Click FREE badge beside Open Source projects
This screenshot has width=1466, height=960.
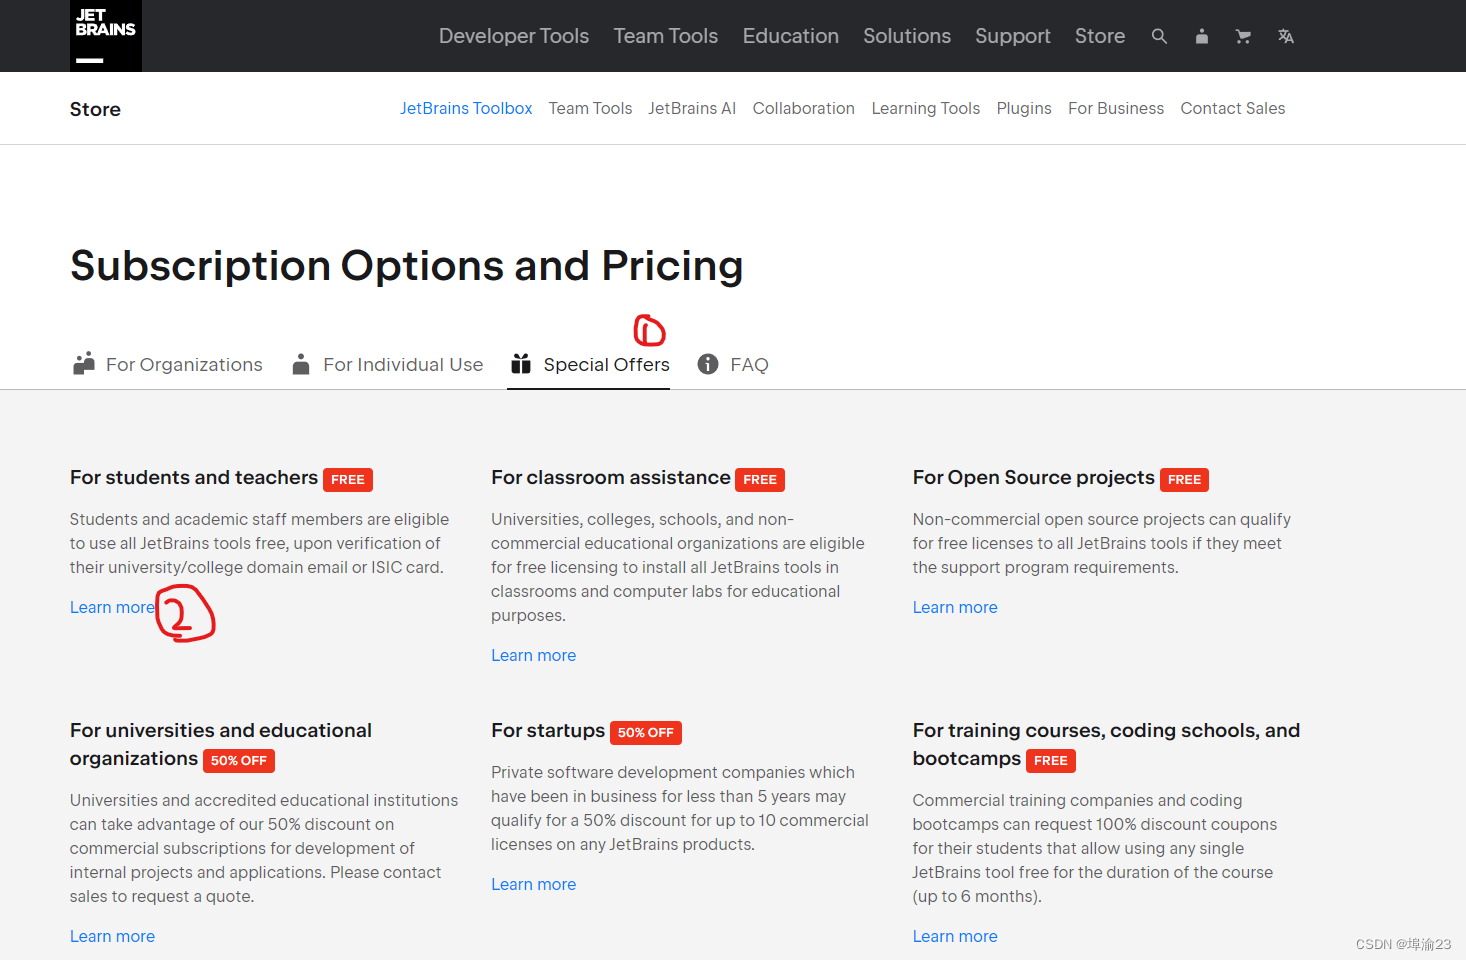tap(1184, 480)
